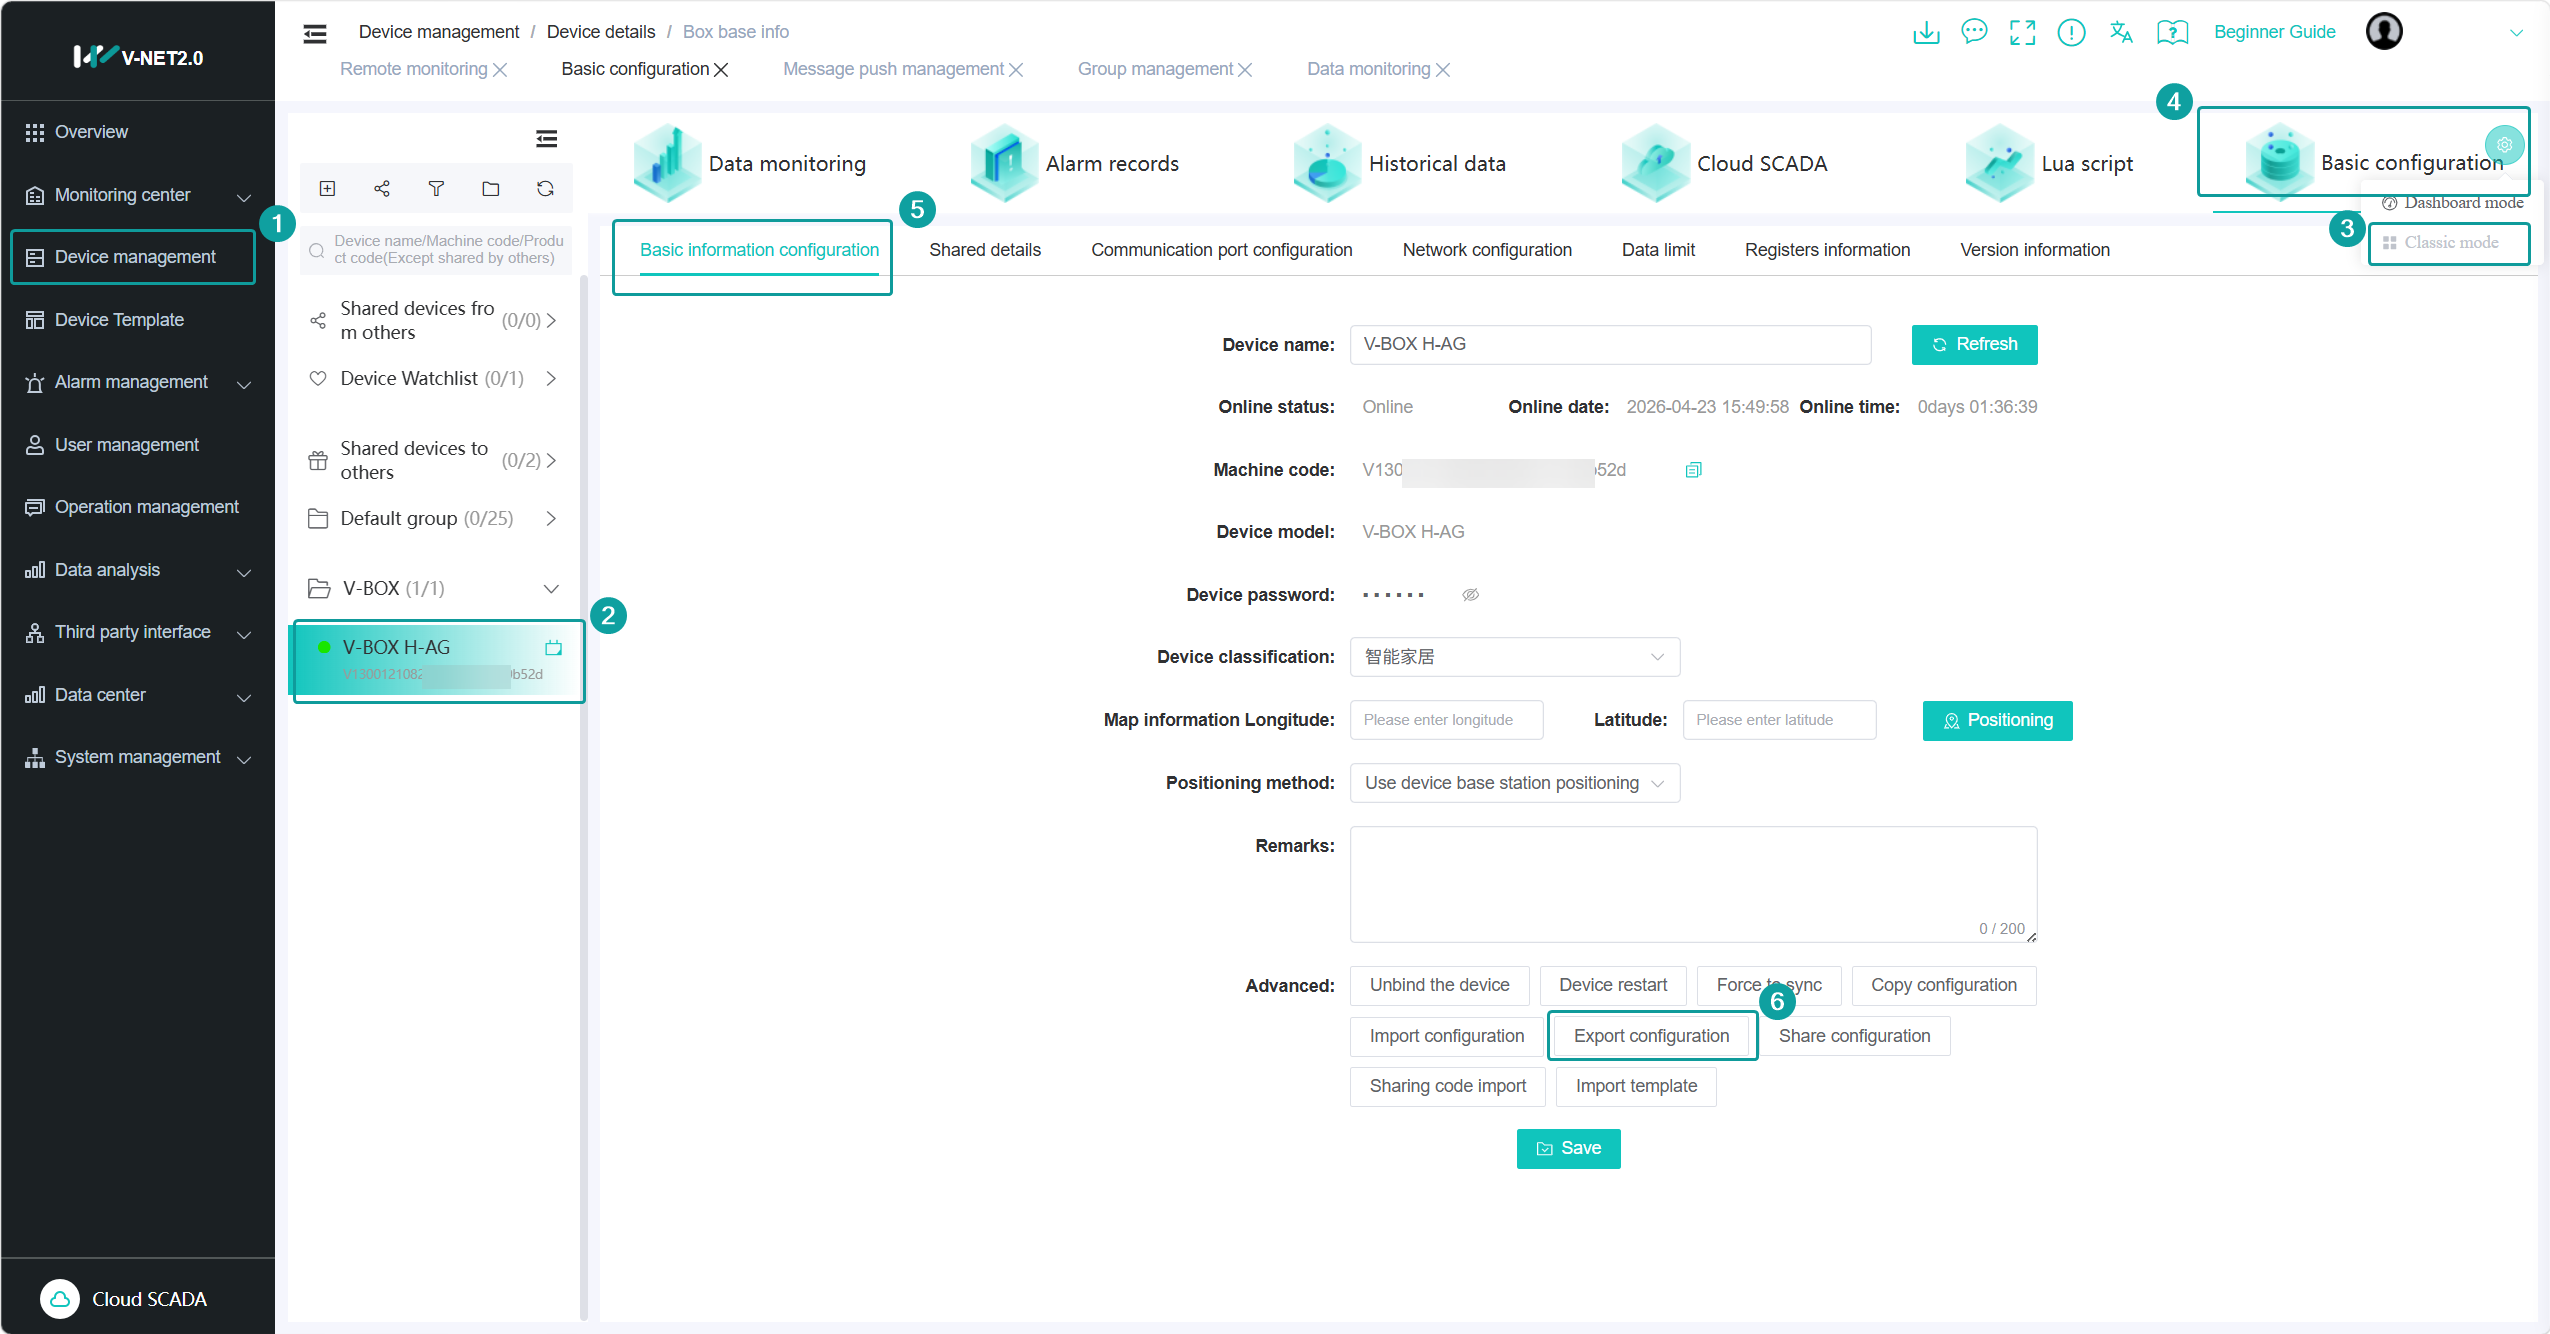Click the refresh device list icon
The height and width of the screenshot is (1334, 2550).
[x=545, y=188]
